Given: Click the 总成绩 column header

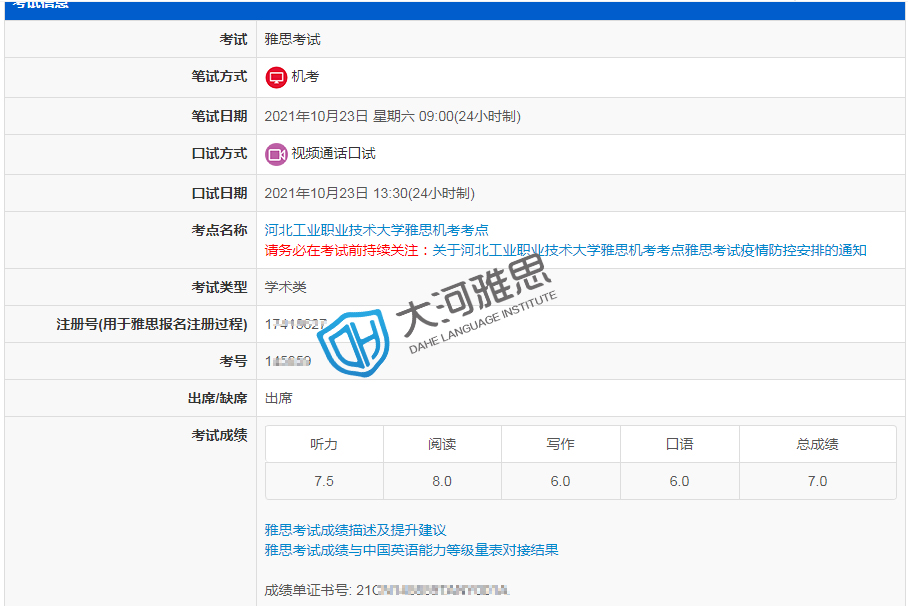Looking at the screenshot, I should click(x=818, y=444).
